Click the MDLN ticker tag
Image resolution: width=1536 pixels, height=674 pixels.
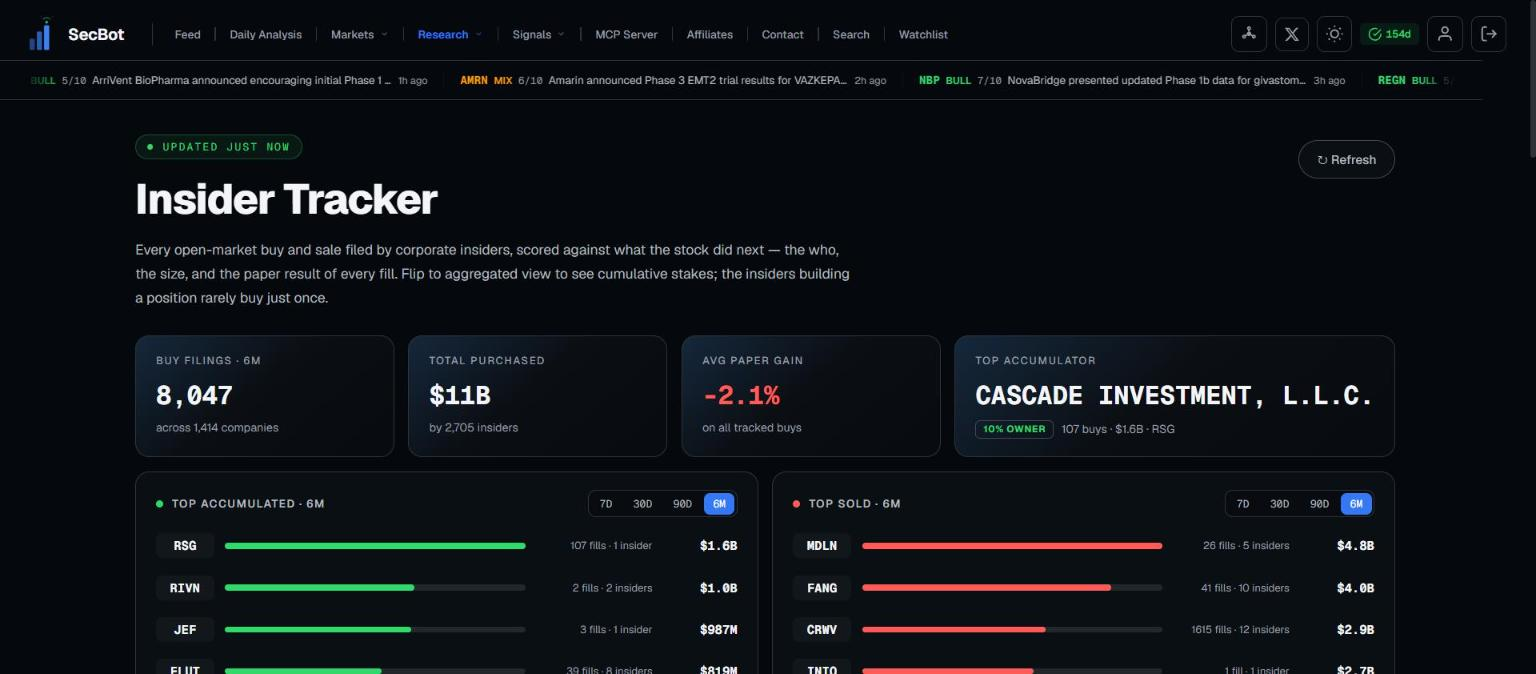[x=822, y=546]
